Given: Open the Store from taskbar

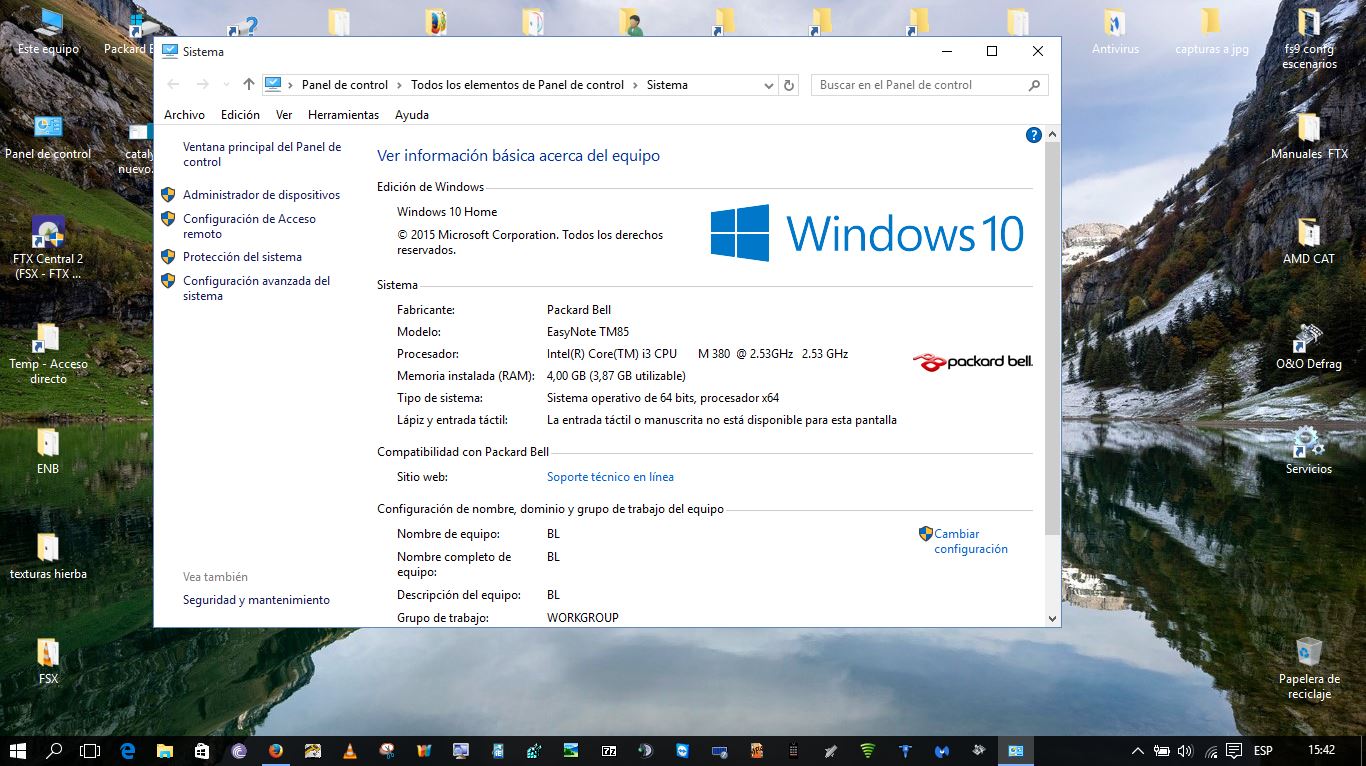Looking at the screenshot, I should pos(201,750).
